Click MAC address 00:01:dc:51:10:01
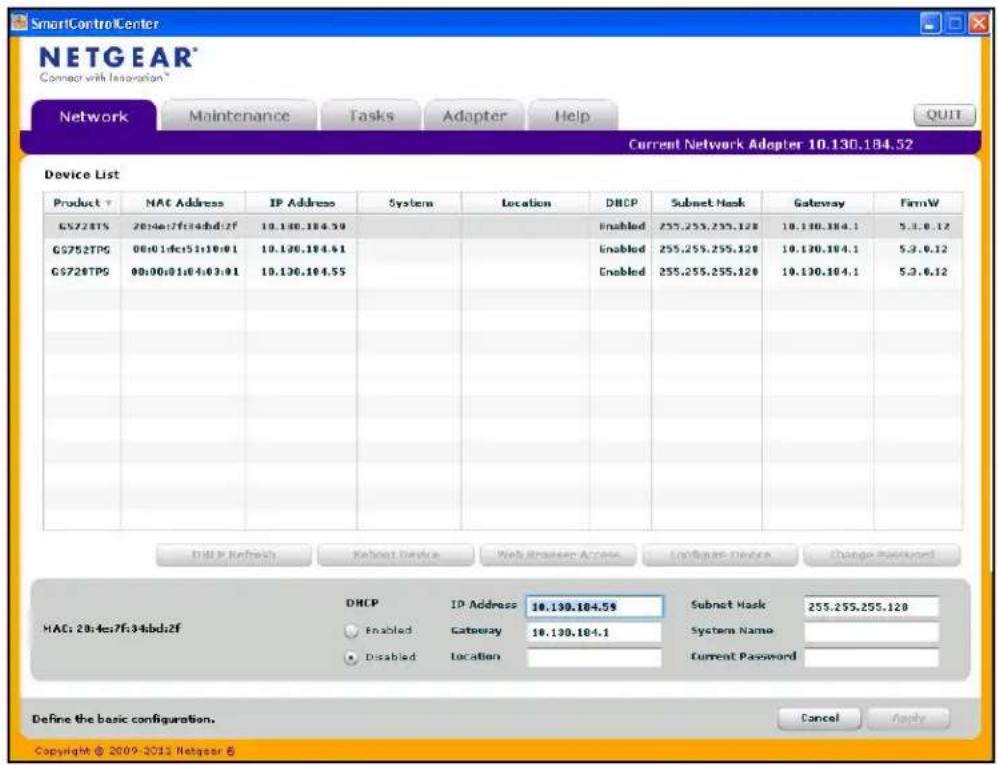This screenshot has height=765, width=998. pyautogui.click(x=184, y=249)
